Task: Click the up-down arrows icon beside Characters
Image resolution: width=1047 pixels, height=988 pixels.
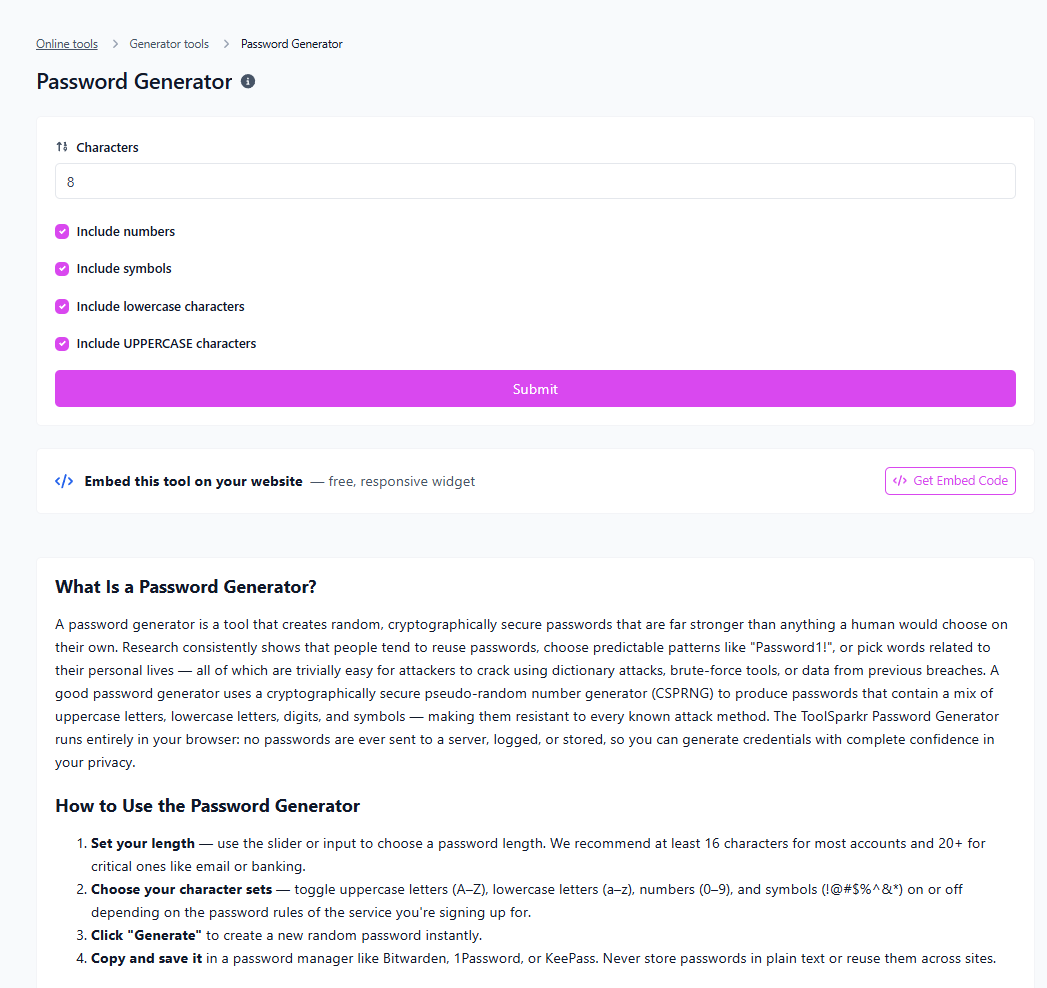Action: point(62,147)
